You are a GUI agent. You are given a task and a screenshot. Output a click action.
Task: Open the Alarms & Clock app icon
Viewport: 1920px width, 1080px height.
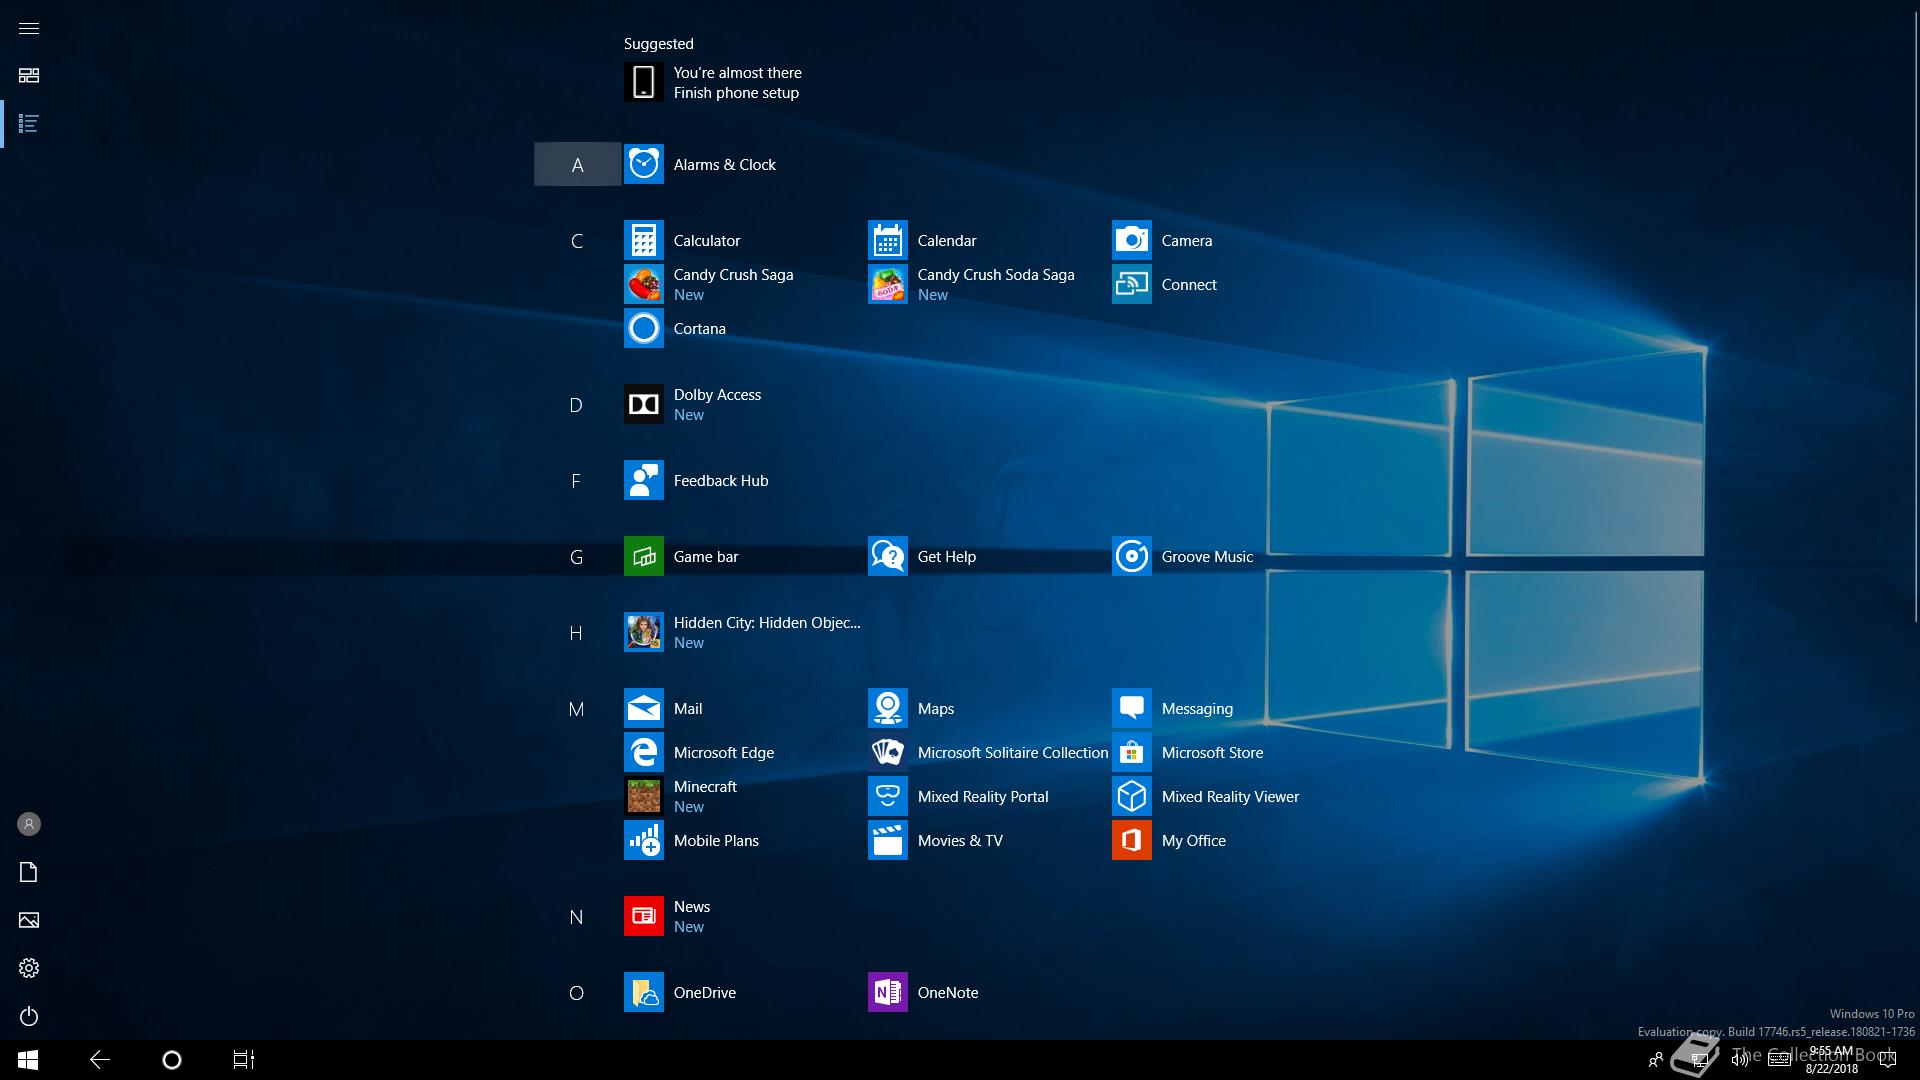[643, 164]
